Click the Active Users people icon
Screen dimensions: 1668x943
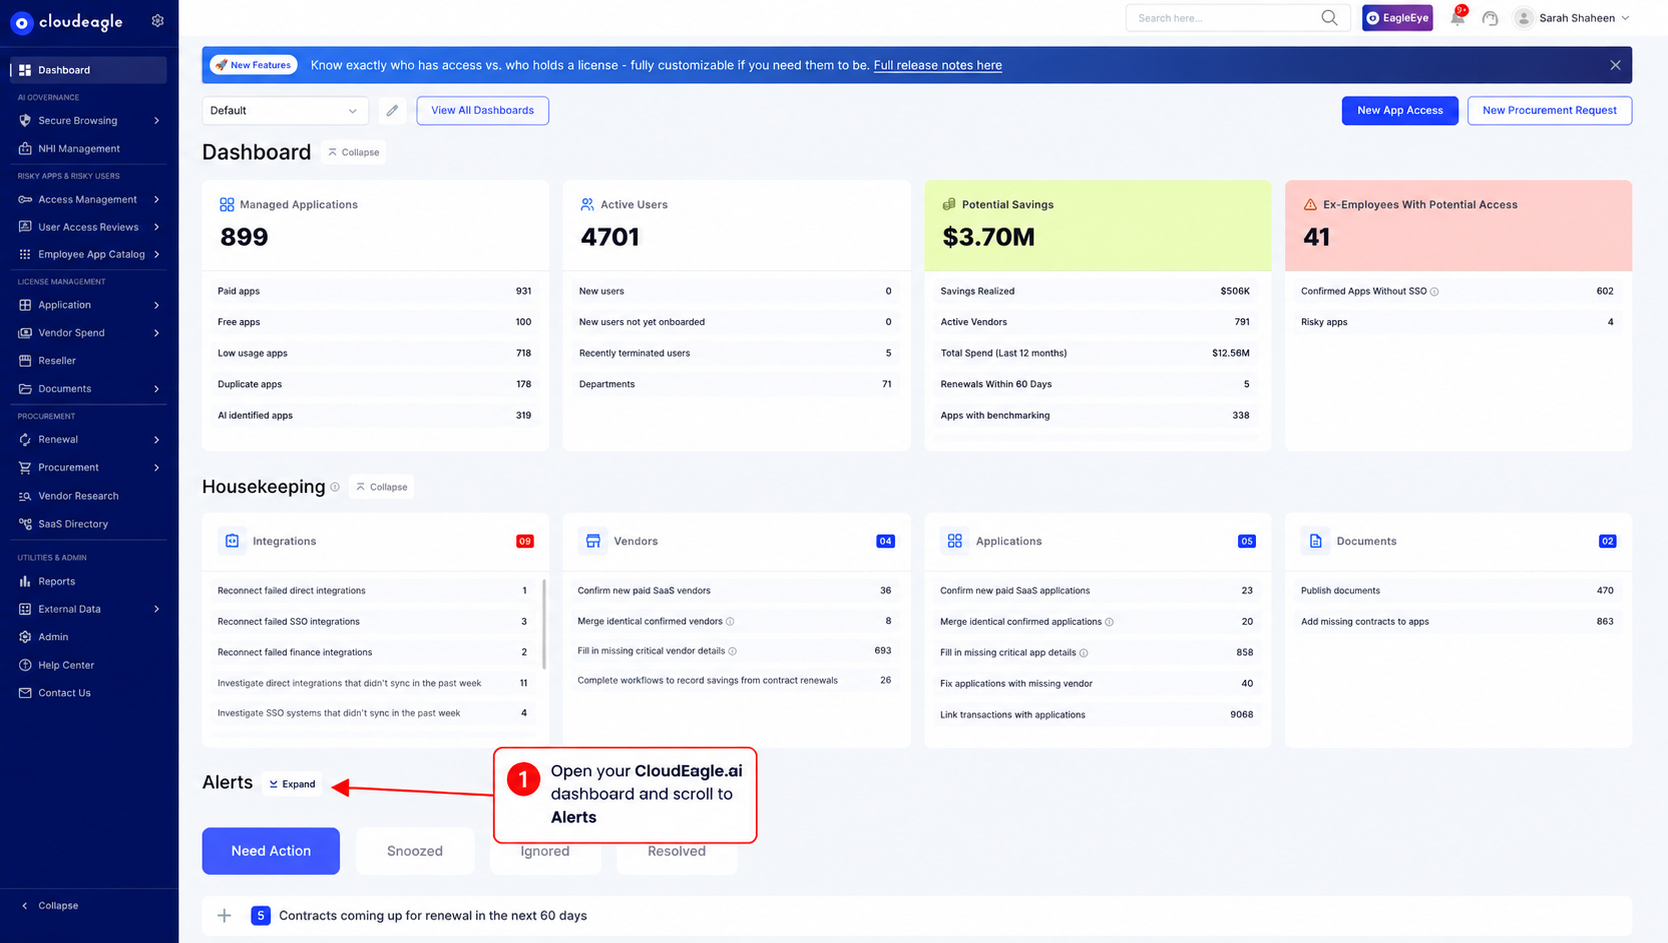click(x=587, y=204)
